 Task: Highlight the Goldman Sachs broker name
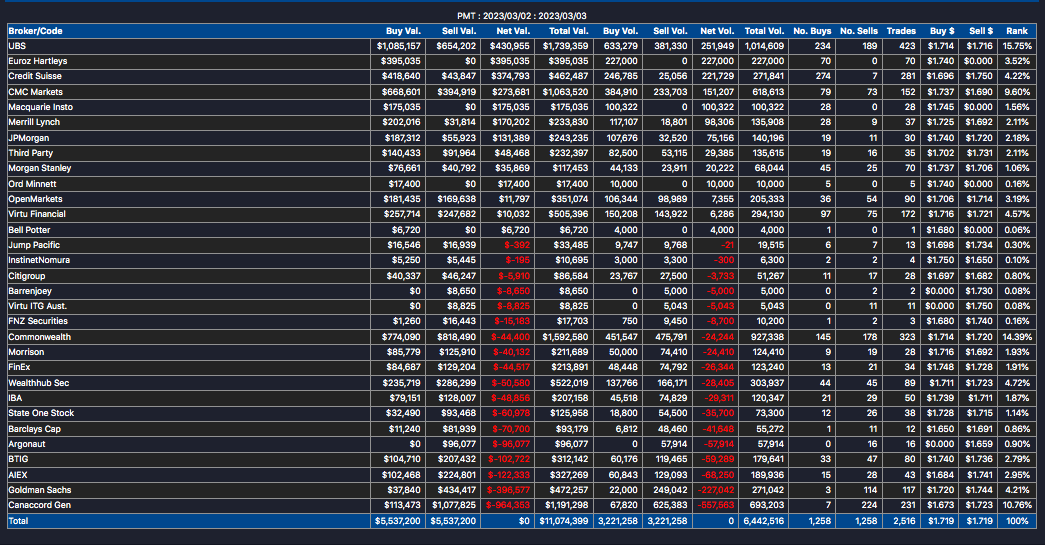(x=39, y=490)
